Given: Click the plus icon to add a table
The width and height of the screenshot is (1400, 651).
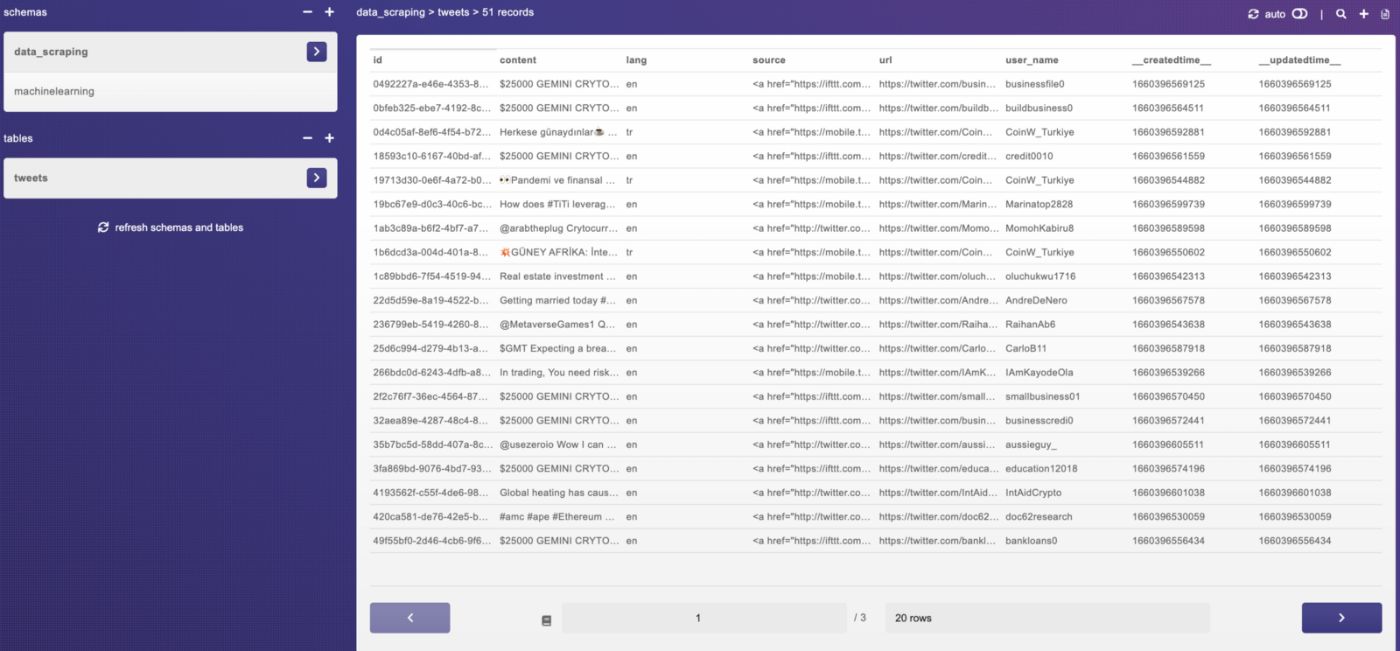Looking at the screenshot, I should click(x=329, y=138).
